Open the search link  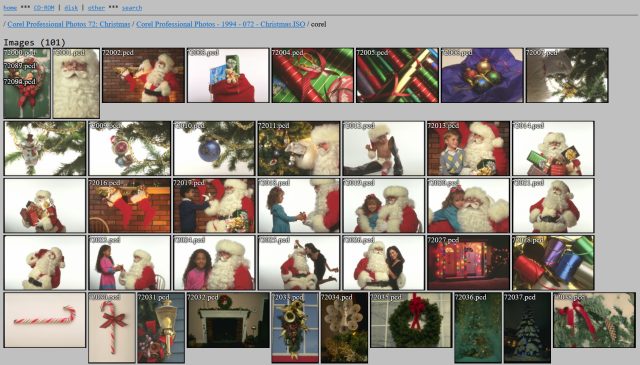click(x=132, y=8)
